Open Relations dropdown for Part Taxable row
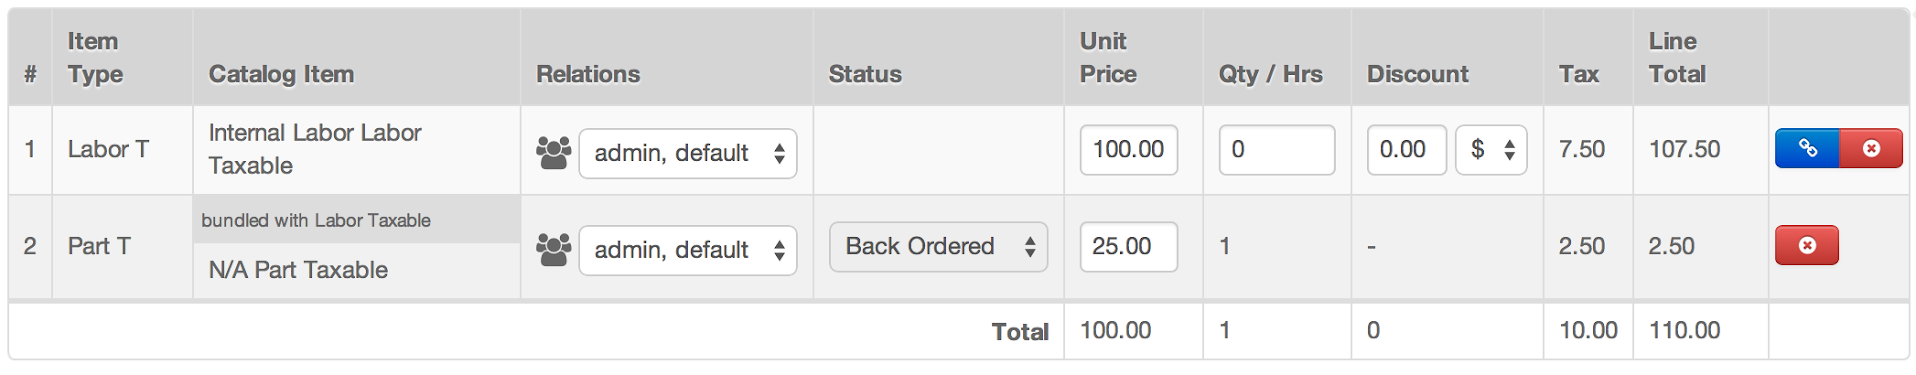Image resolution: width=1916 pixels, height=375 pixels. (x=688, y=250)
